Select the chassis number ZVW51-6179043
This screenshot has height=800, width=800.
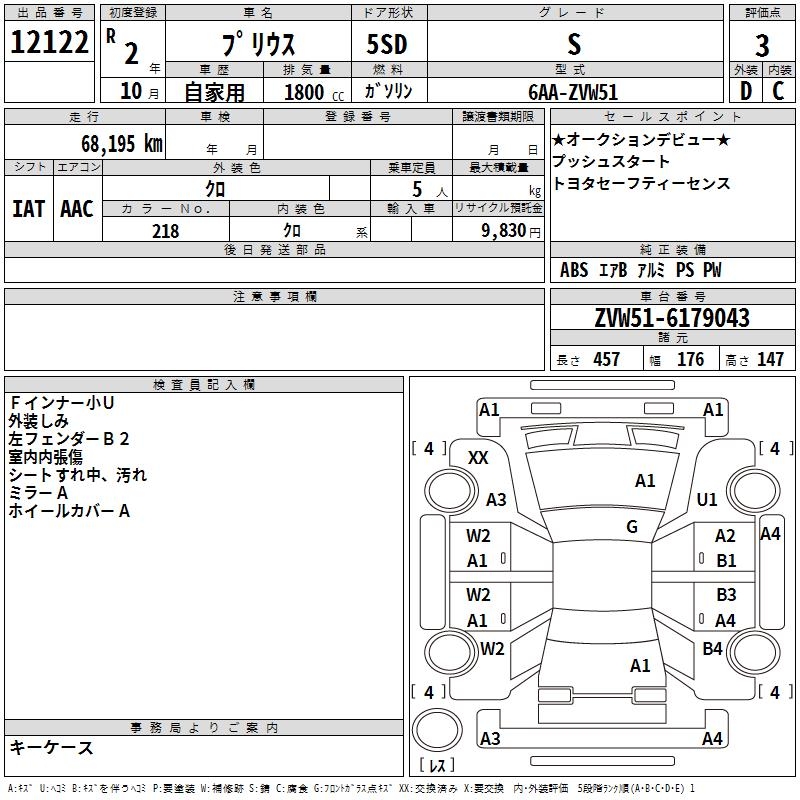(672, 318)
